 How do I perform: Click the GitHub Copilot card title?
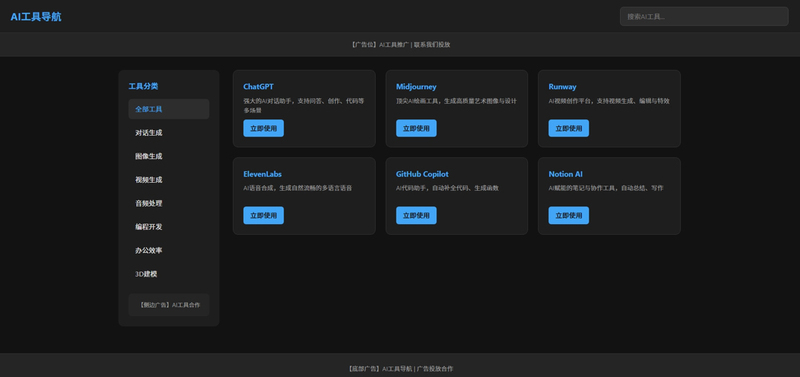tap(422, 174)
